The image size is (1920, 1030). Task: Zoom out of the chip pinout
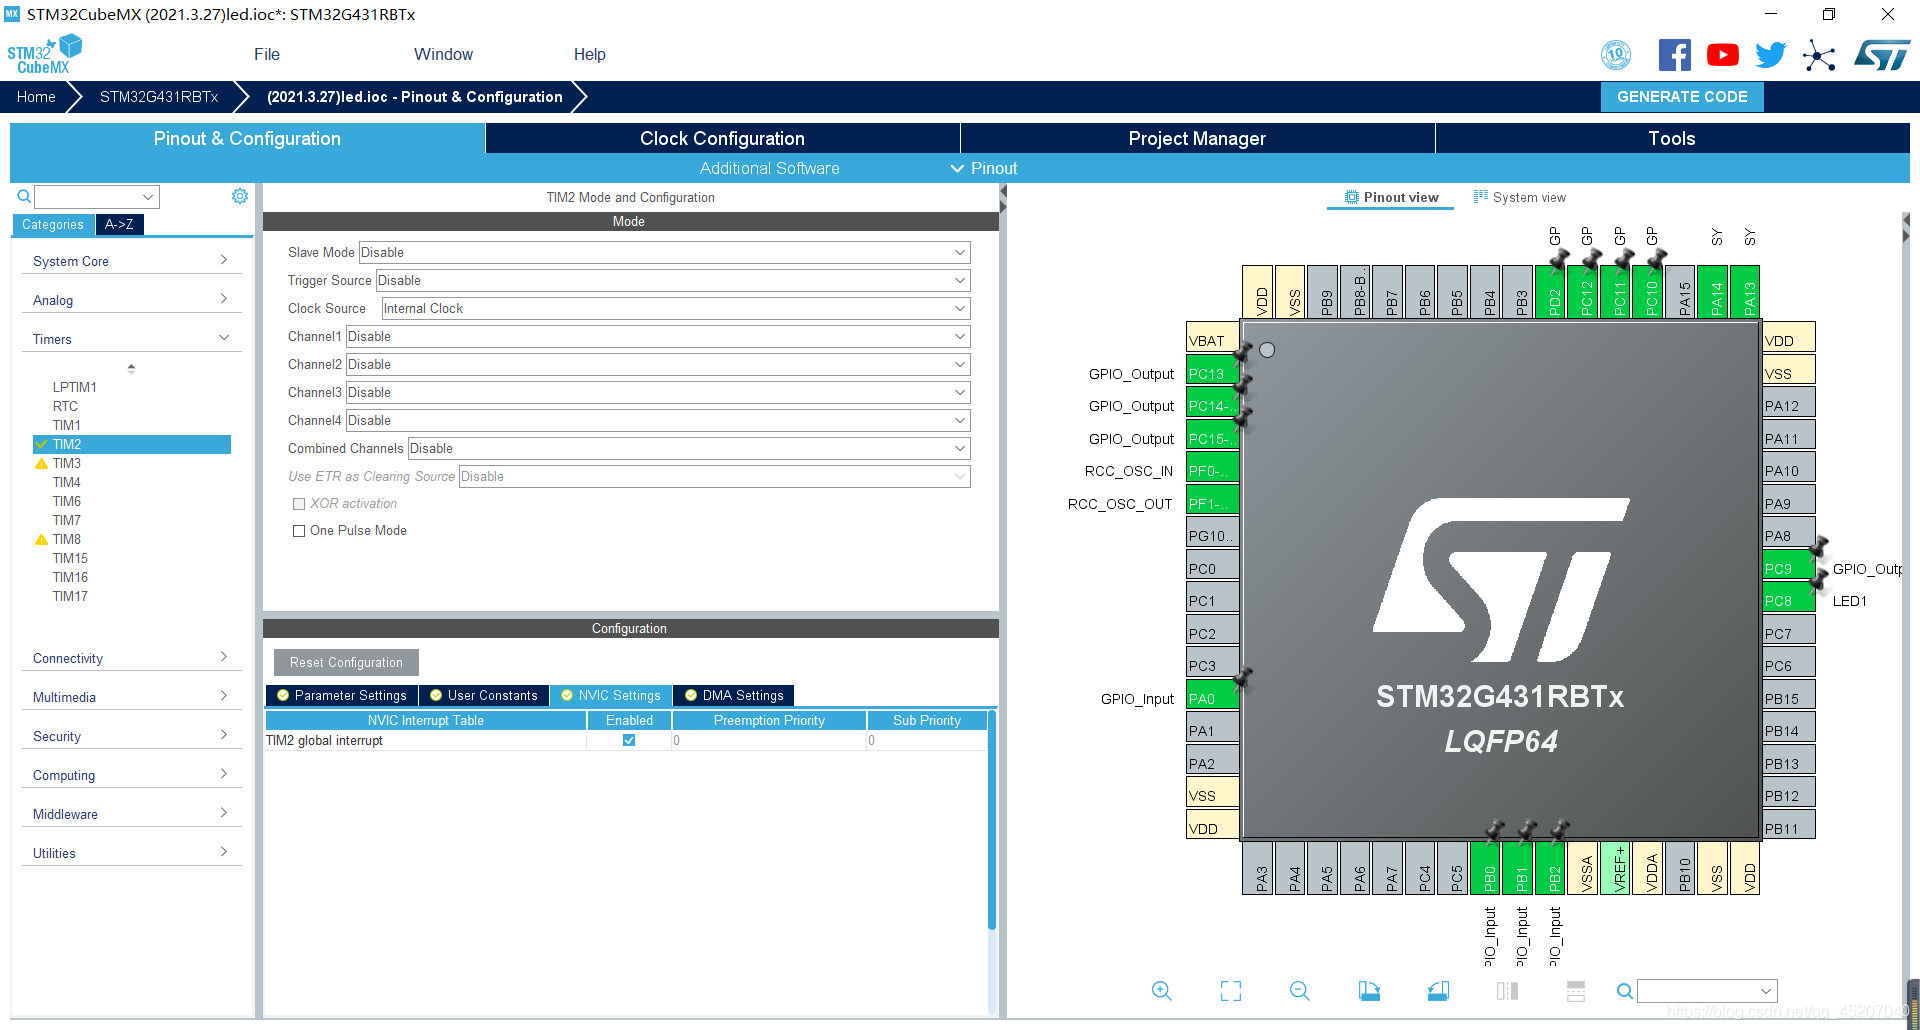[1300, 991]
